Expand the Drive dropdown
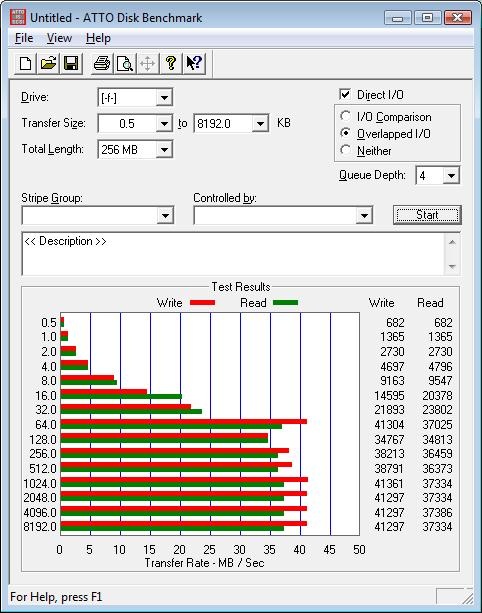This screenshot has width=482, height=613. coord(164,97)
